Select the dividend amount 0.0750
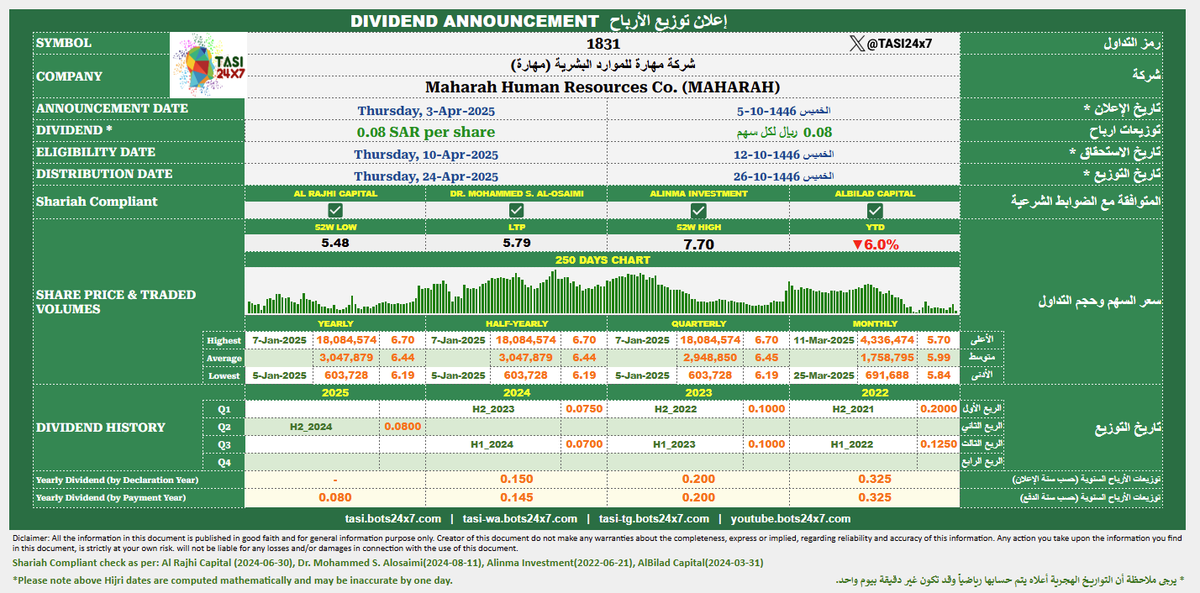 pyautogui.click(x=584, y=409)
